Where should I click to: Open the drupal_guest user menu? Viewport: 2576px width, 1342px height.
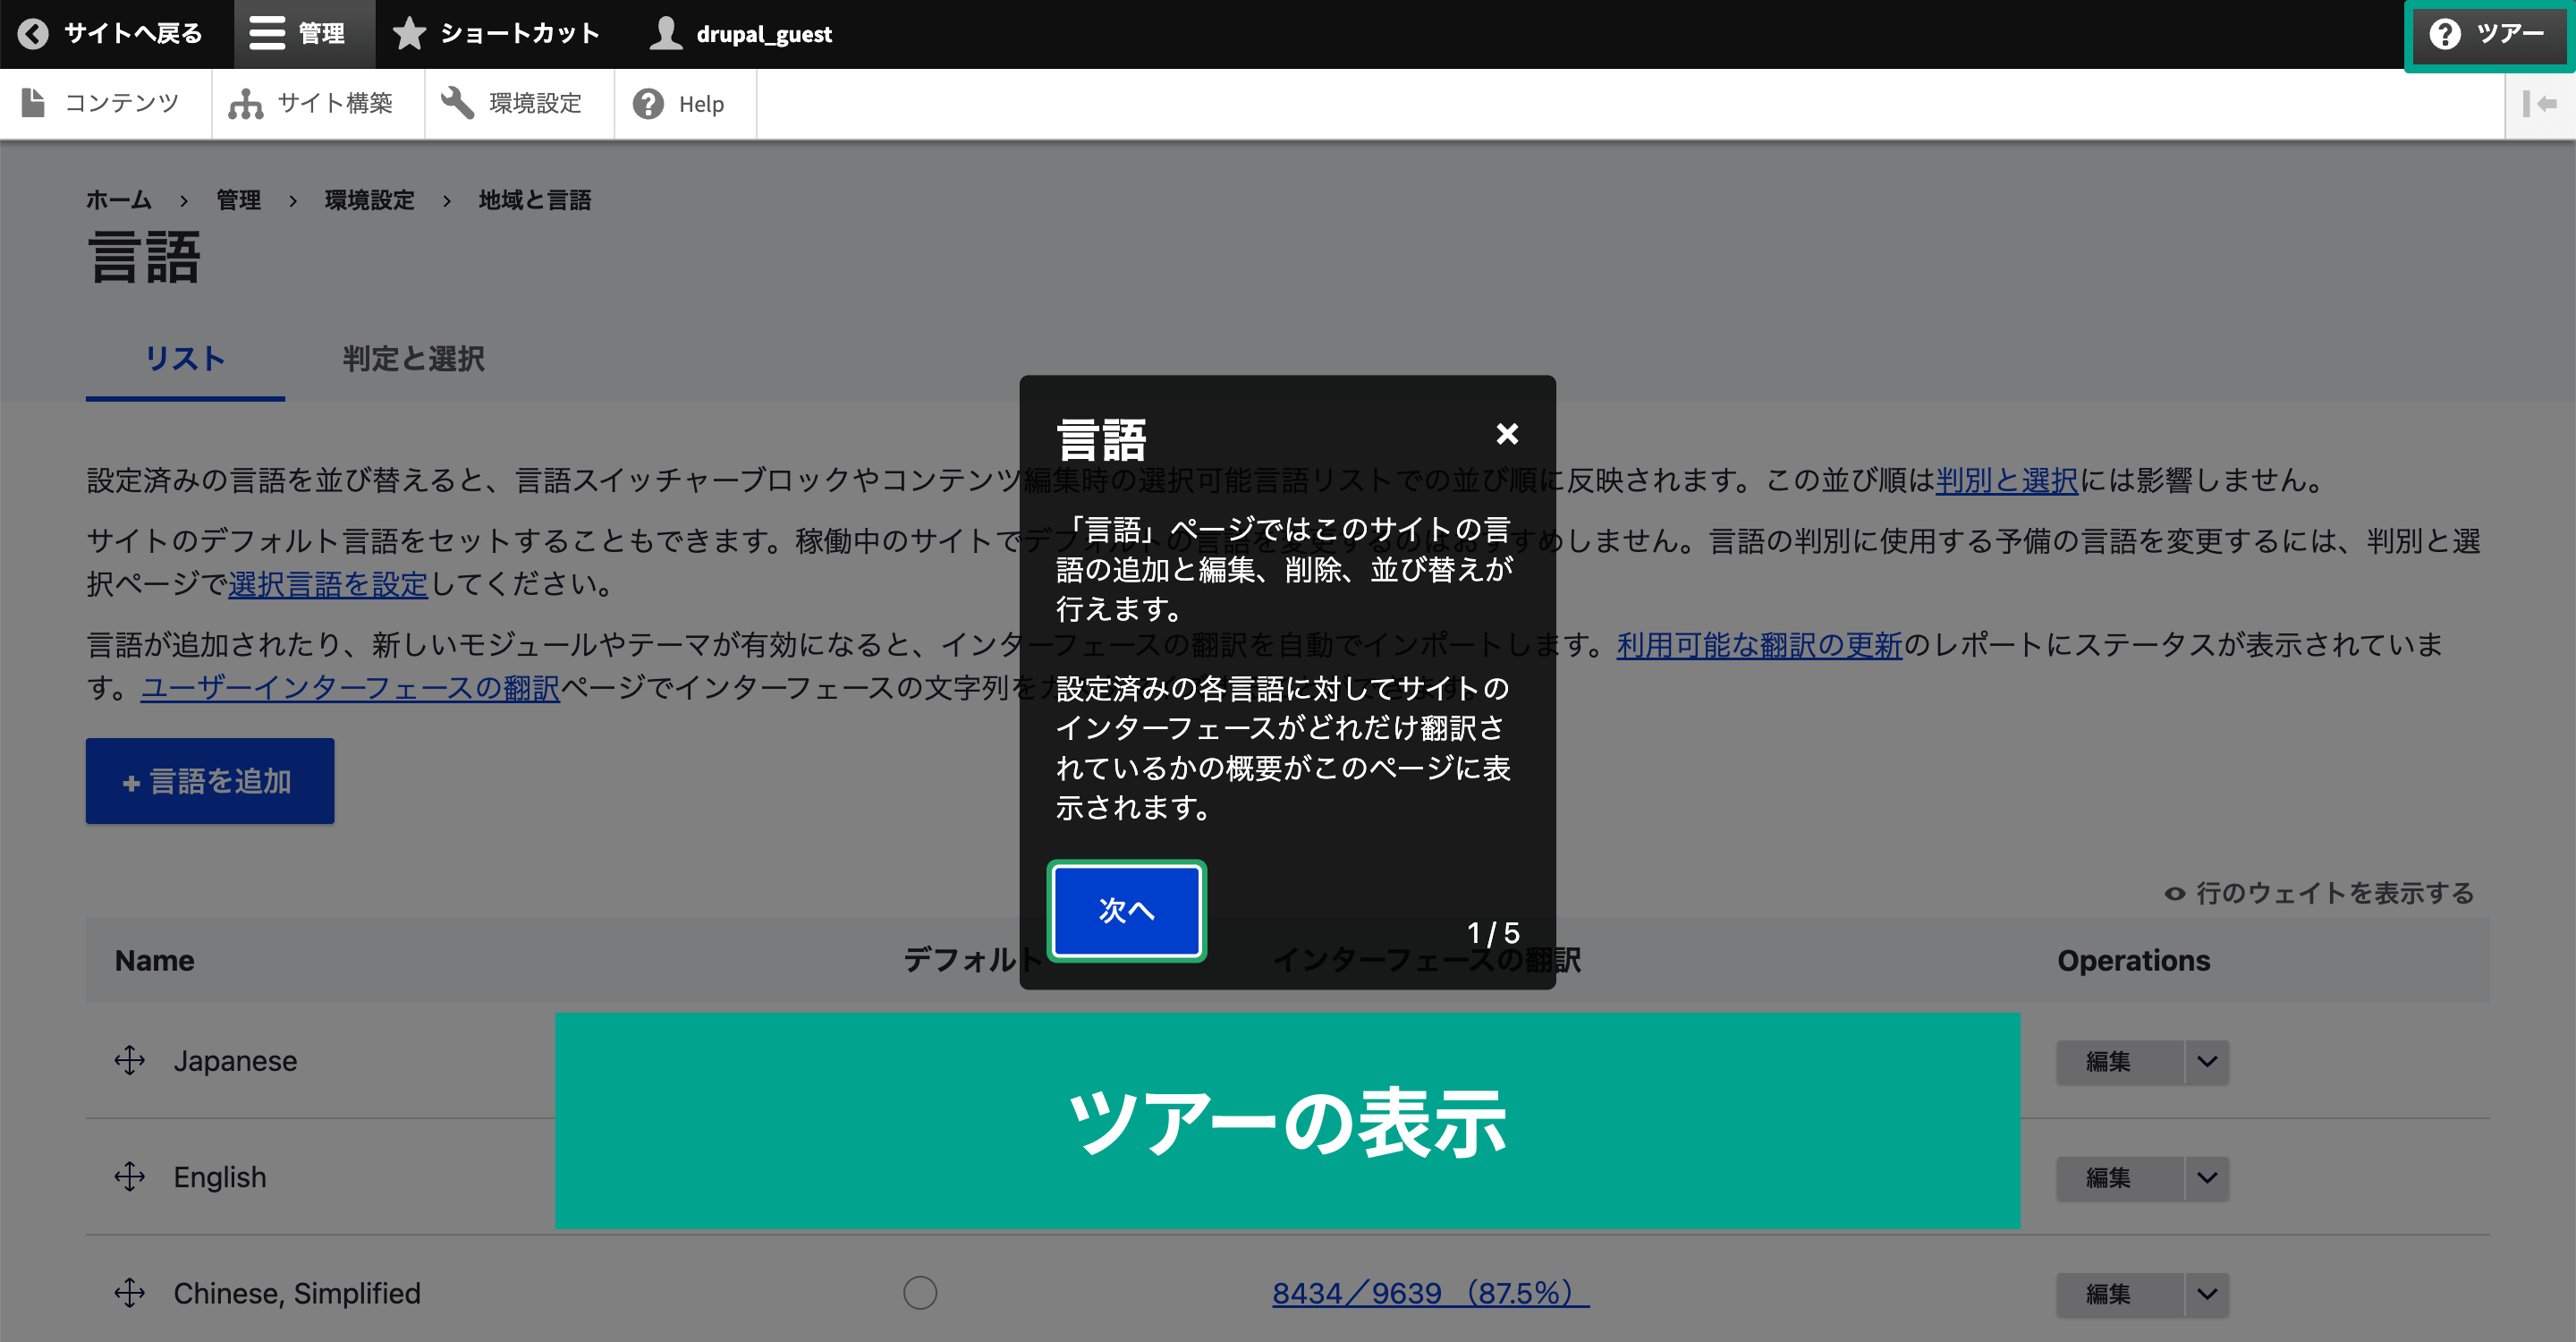pos(740,34)
